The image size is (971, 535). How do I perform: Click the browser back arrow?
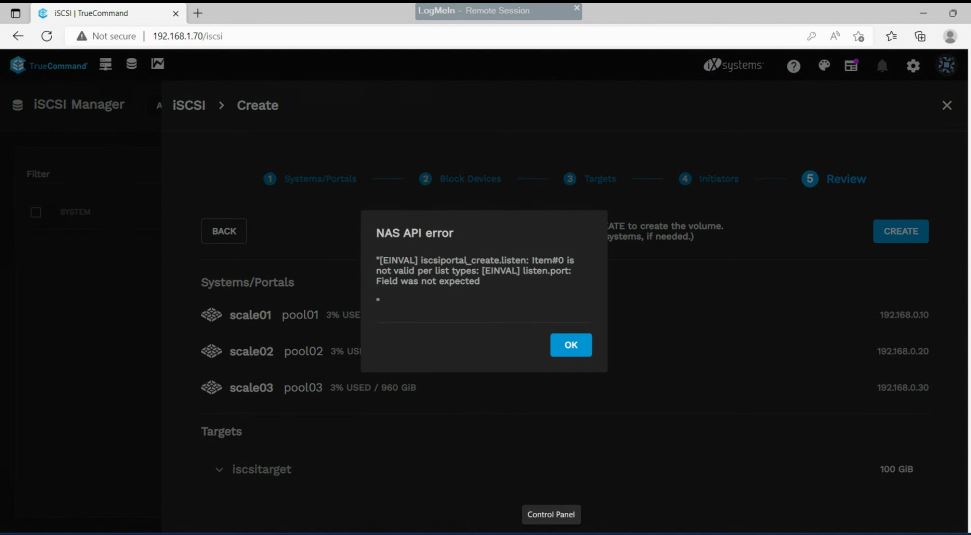tap(18, 36)
